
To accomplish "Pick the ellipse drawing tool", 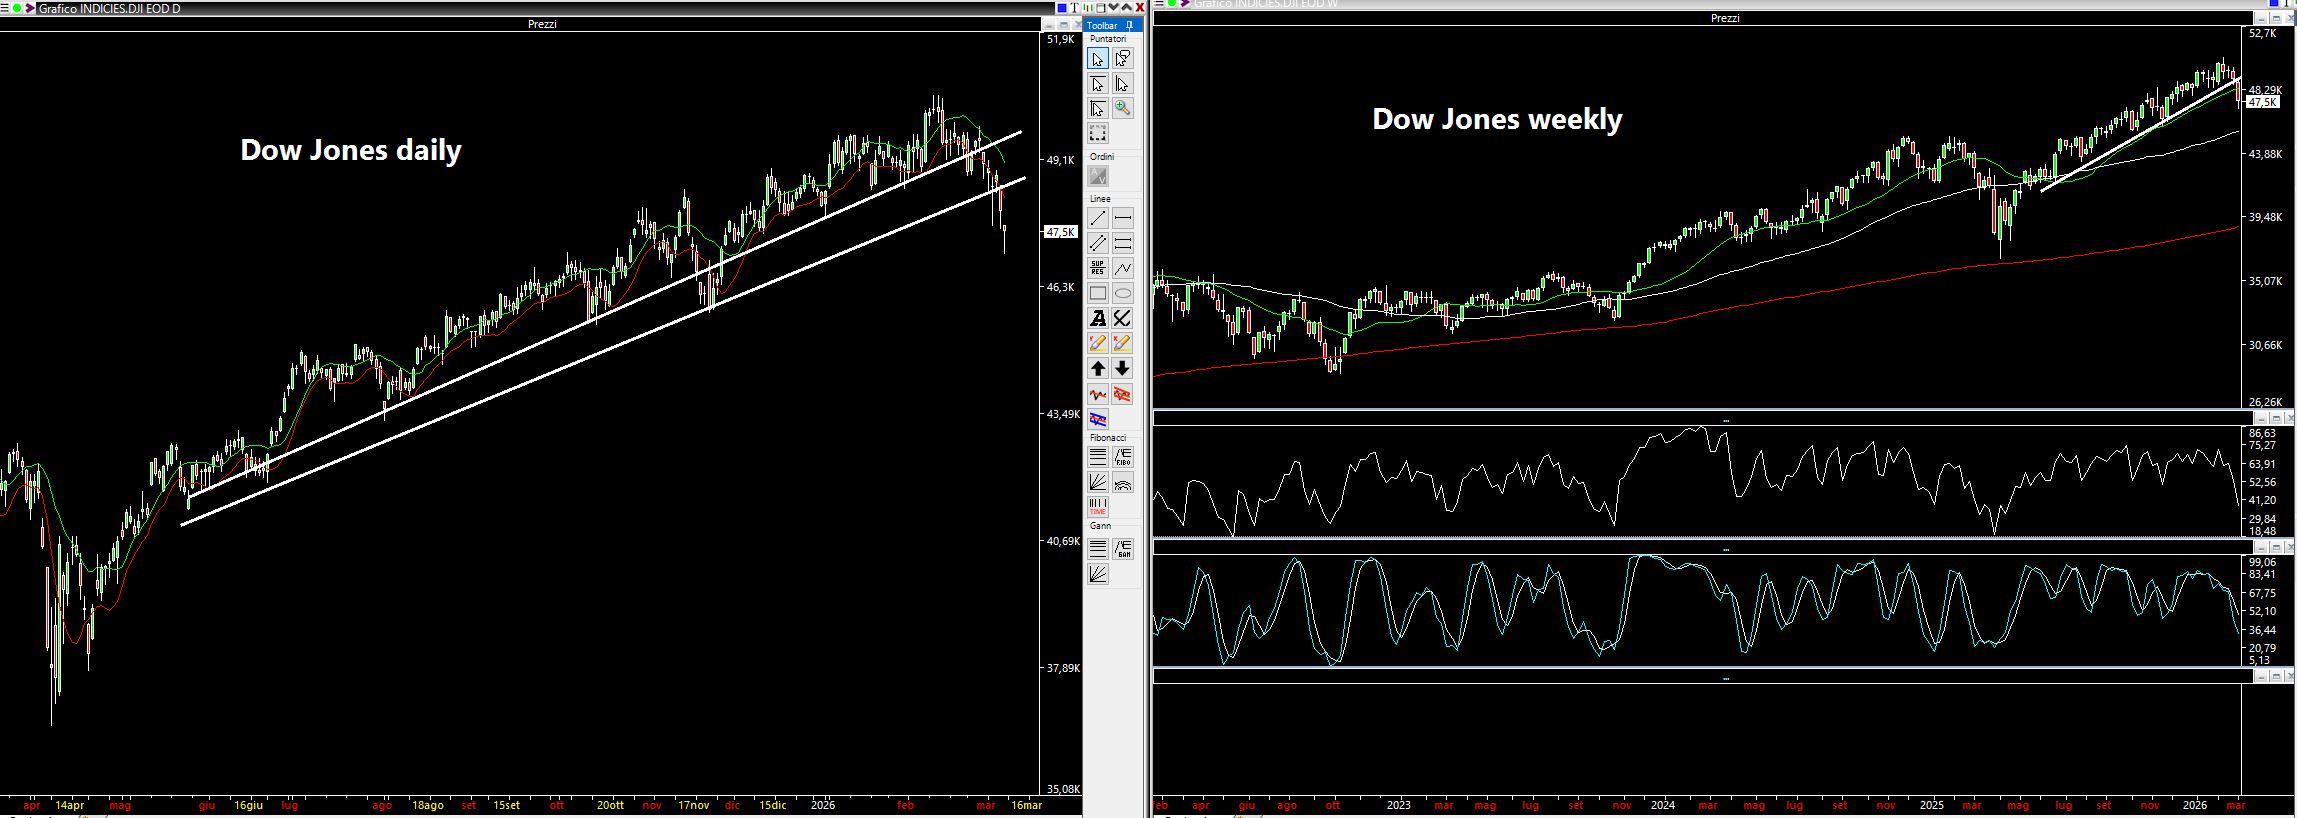I will 1123,293.
